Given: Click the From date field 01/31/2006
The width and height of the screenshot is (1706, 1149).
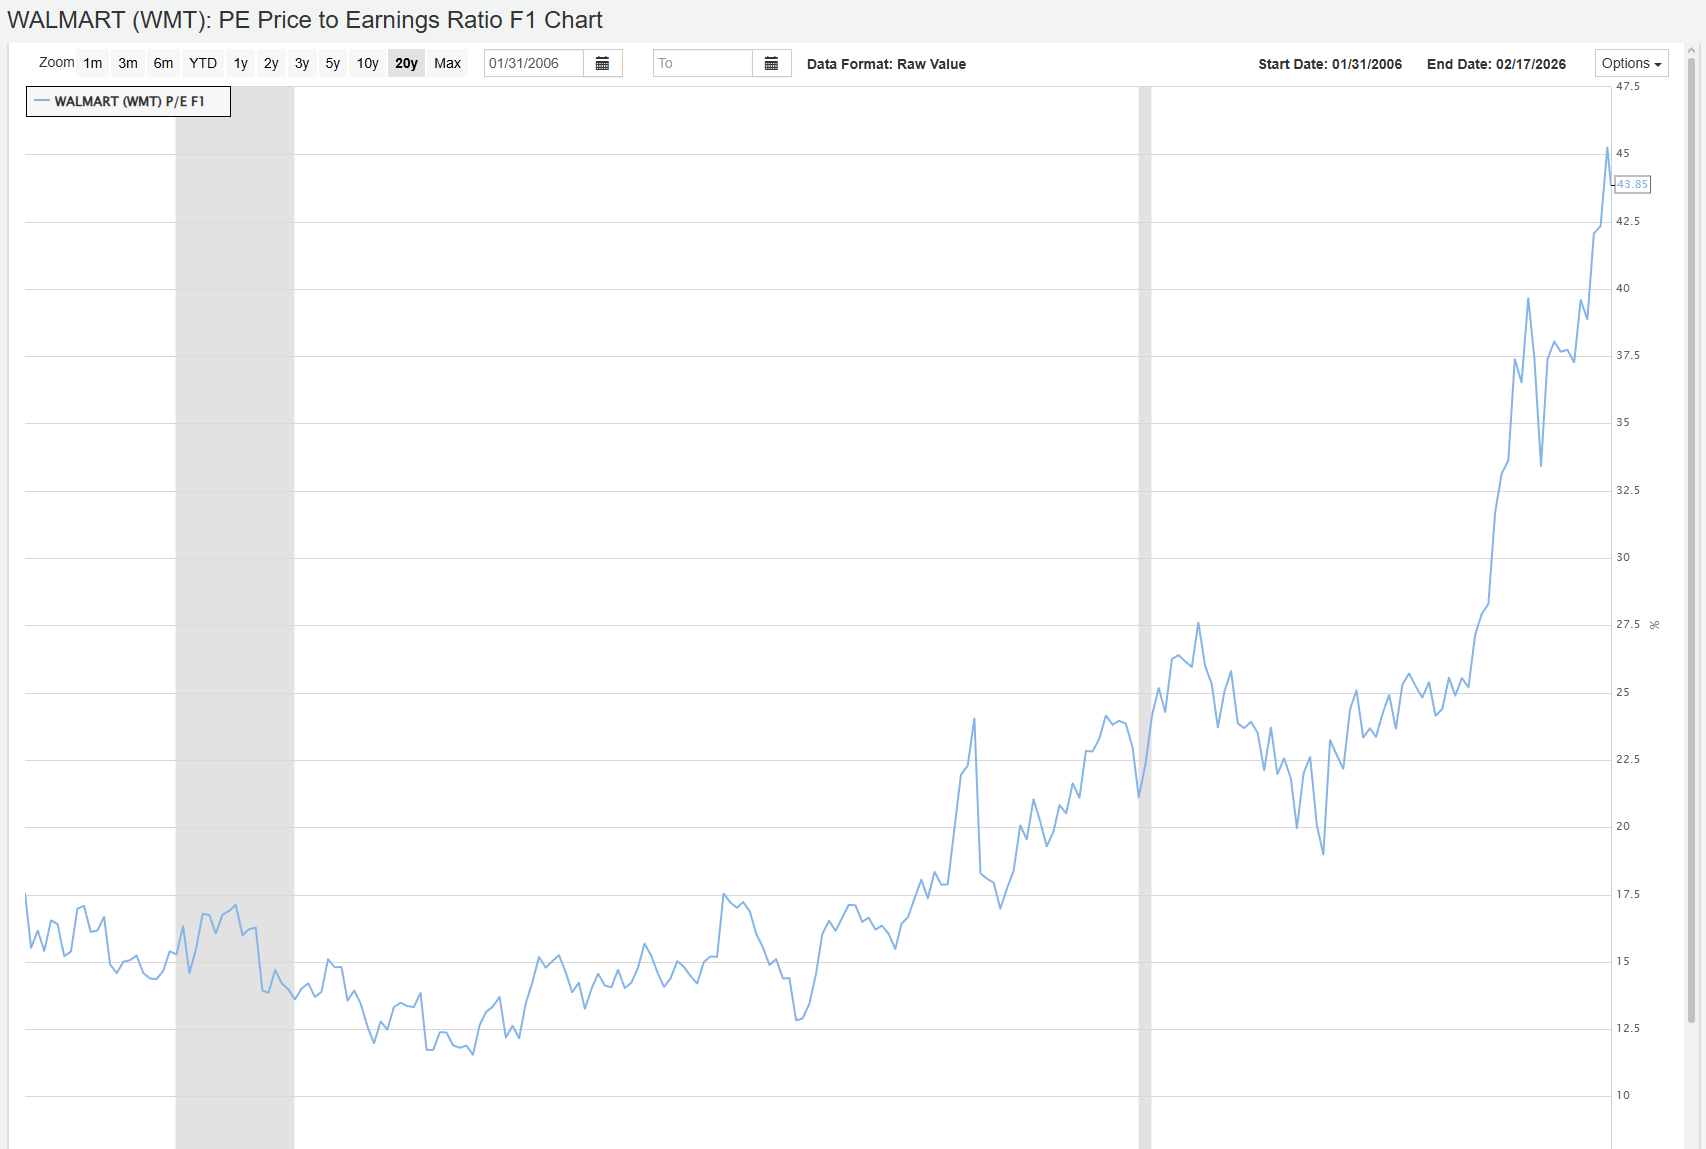Looking at the screenshot, I should tap(534, 64).
